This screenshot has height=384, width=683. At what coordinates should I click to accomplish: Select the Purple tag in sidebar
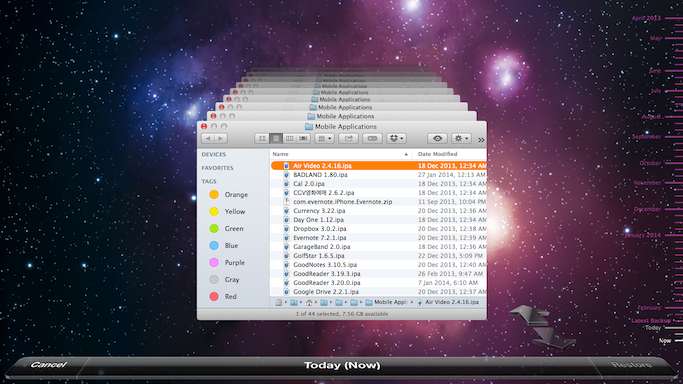pyautogui.click(x=227, y=263)
